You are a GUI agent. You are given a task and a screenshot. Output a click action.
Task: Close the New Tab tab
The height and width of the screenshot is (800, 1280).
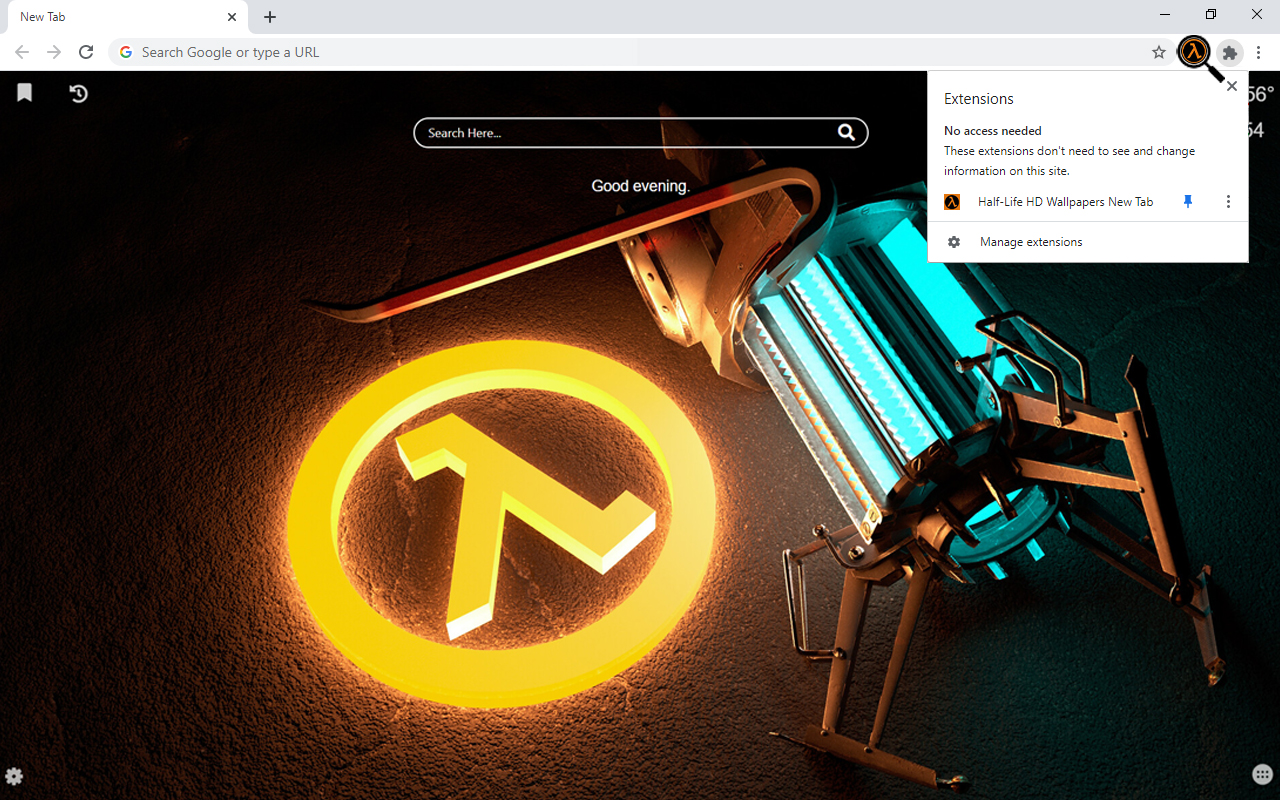[232, 17]
